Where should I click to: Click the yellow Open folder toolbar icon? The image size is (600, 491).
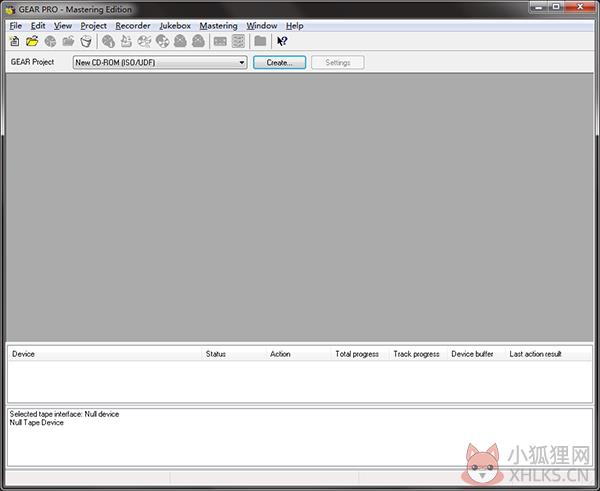coord(32,41)
